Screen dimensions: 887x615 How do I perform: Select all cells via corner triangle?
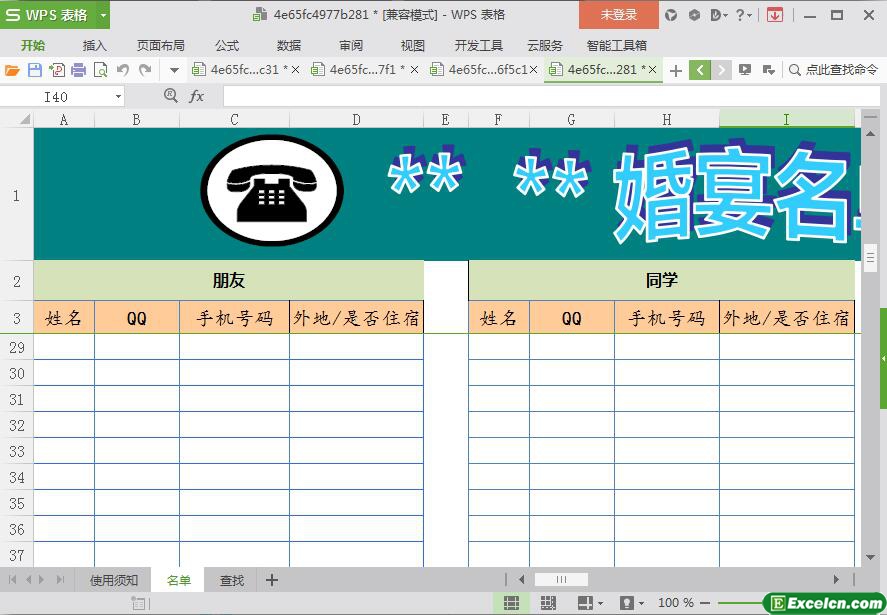pyautogui.click(x=24, y=119)
